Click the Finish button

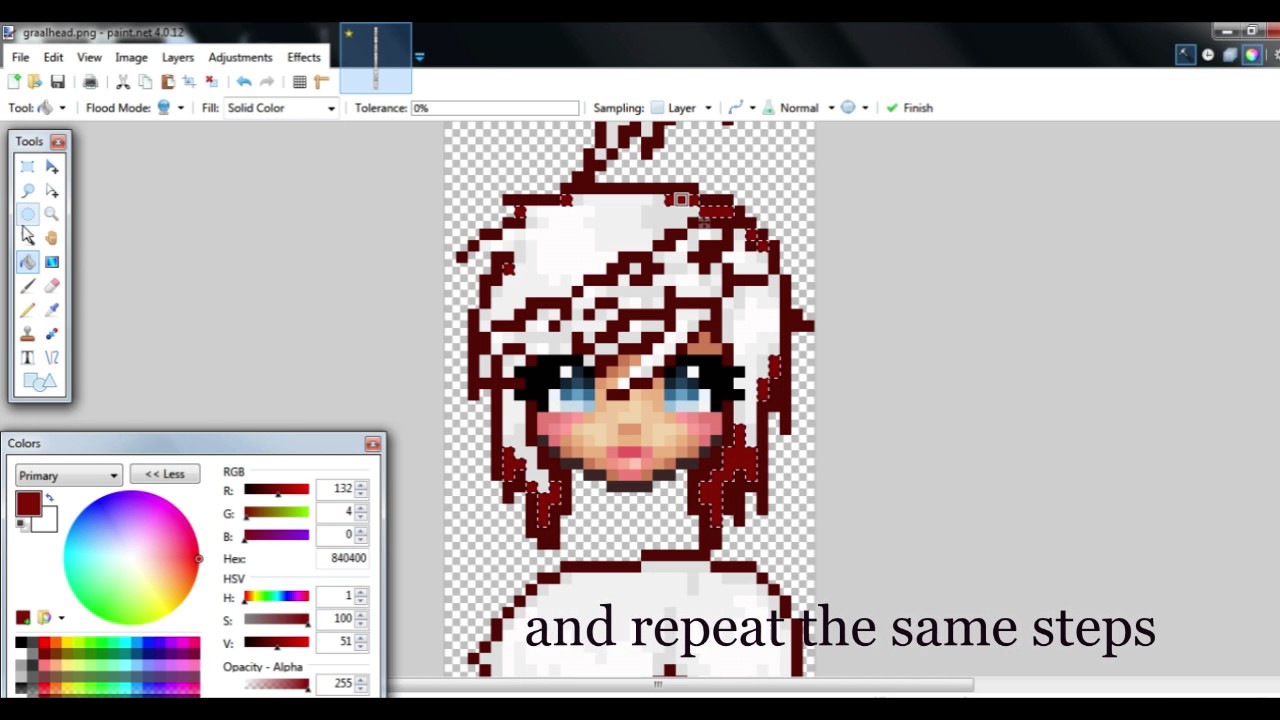point(910,108)
